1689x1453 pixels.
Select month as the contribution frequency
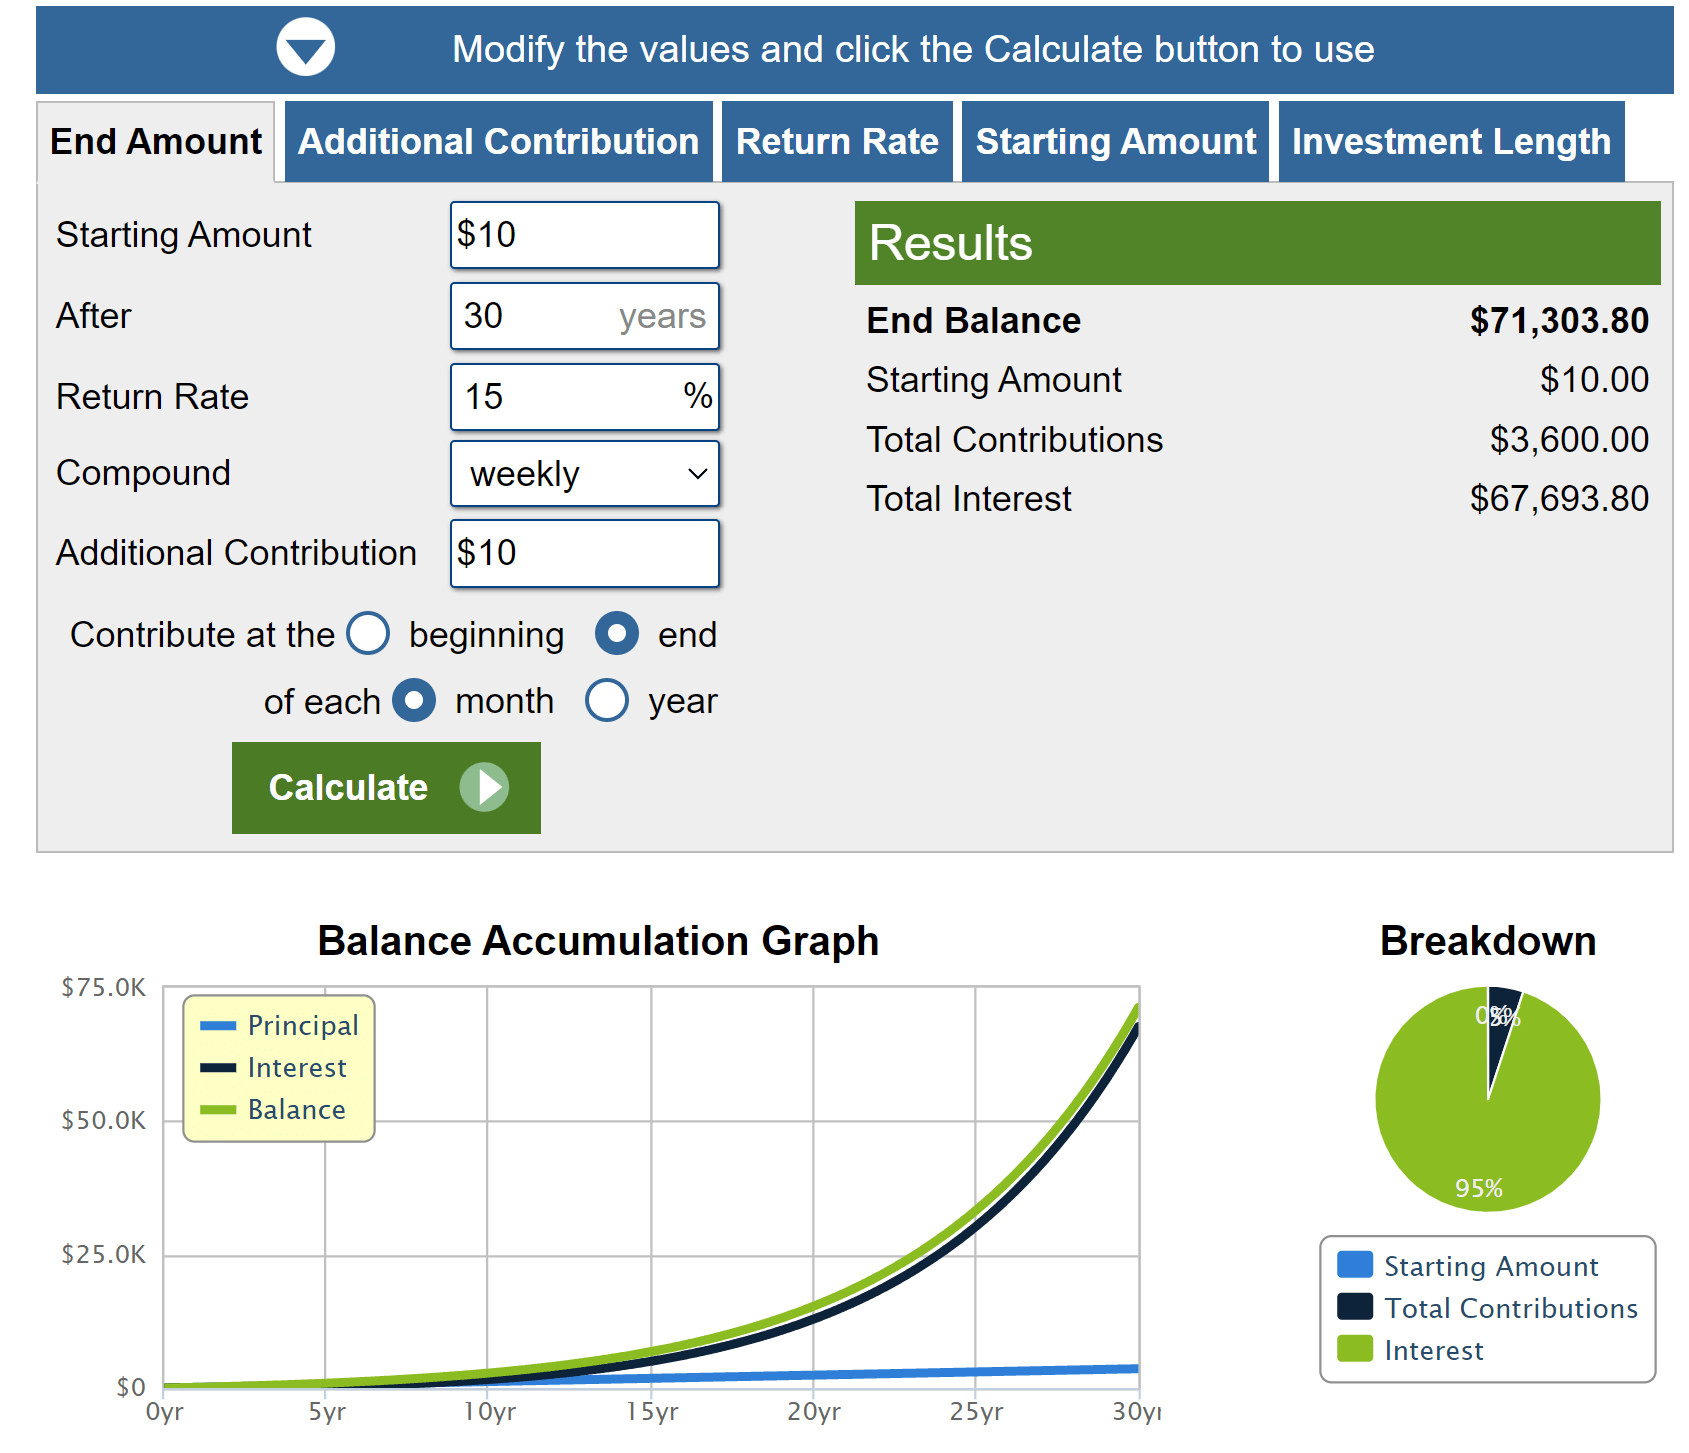point(414,701)
